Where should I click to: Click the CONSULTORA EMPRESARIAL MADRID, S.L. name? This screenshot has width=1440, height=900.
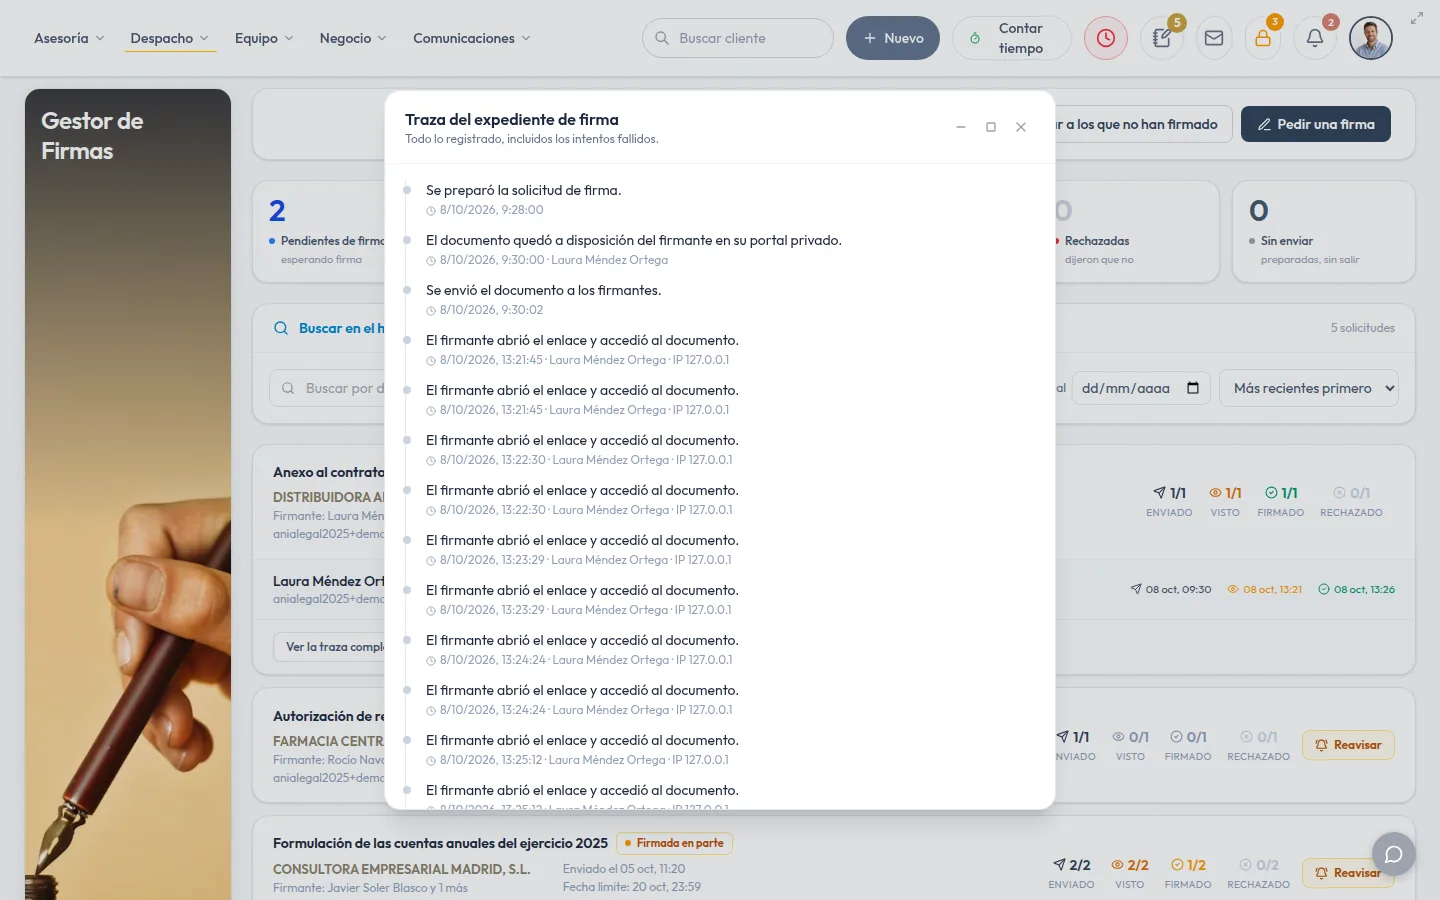pos(402,869)
